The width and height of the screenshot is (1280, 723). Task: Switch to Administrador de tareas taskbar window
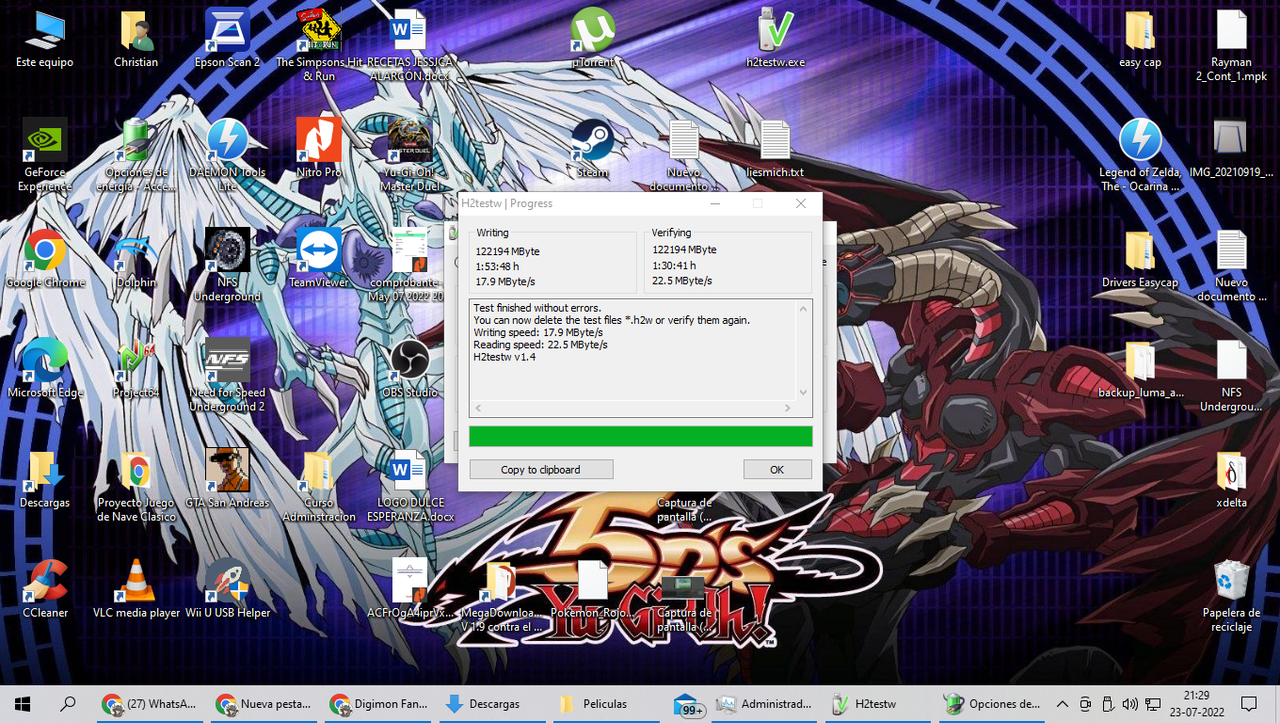pos(765,704)
